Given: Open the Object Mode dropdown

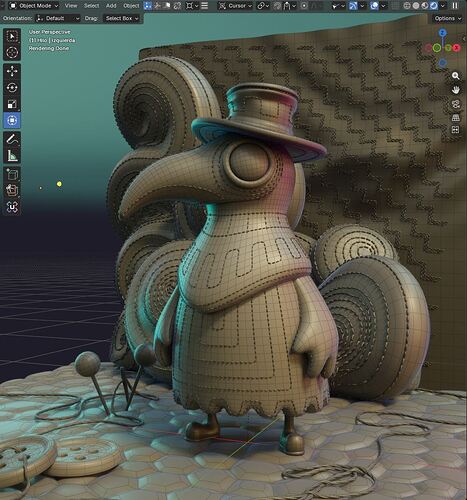Looking at the screenshot, I should click(x=33, y=6).
